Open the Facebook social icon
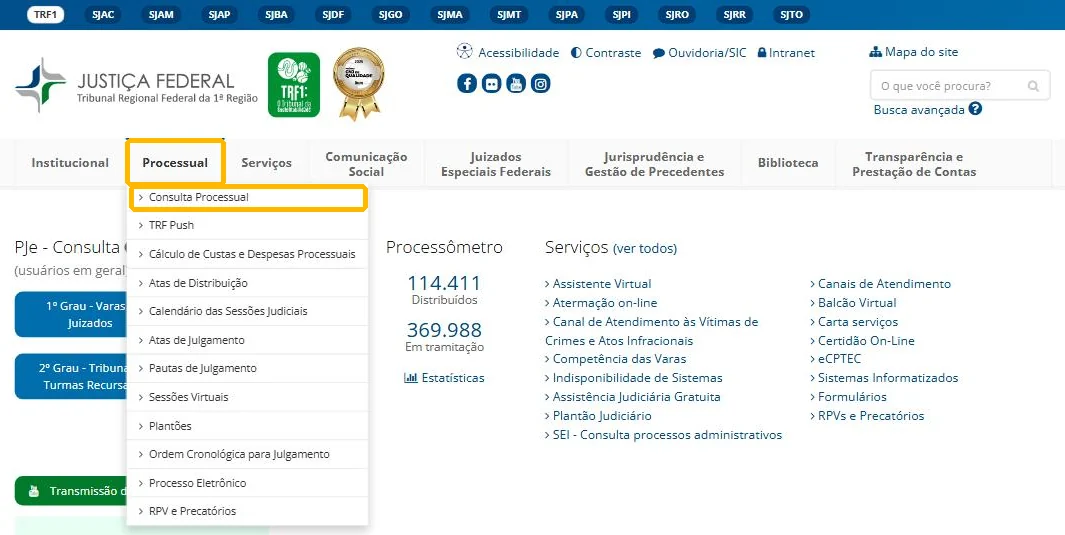Image resolution: width=1065 pixels, height=535 pixels. point(467,84)
